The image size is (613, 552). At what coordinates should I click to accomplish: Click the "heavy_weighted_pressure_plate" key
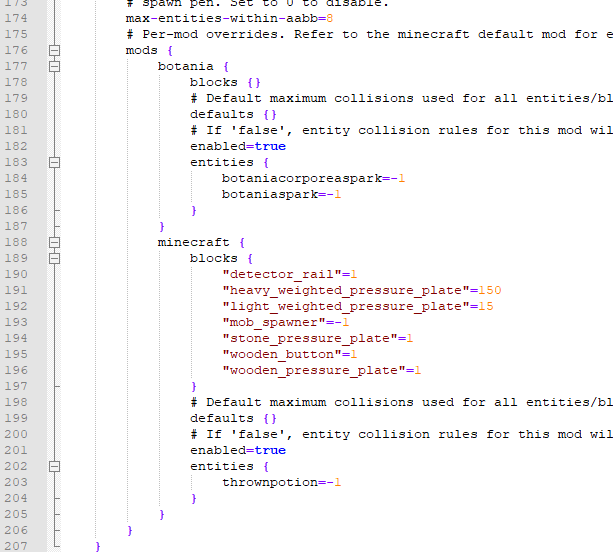[x=346, y=290]
